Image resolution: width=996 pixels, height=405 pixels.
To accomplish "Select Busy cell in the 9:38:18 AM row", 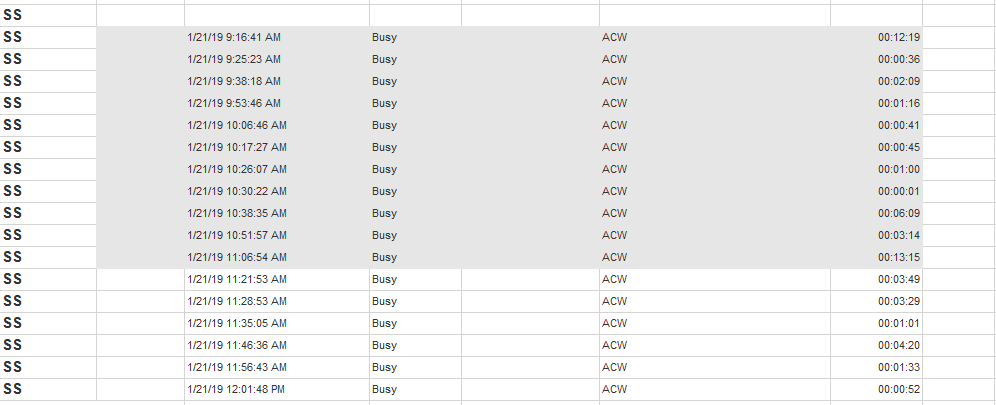I will [x=415, y=81].
